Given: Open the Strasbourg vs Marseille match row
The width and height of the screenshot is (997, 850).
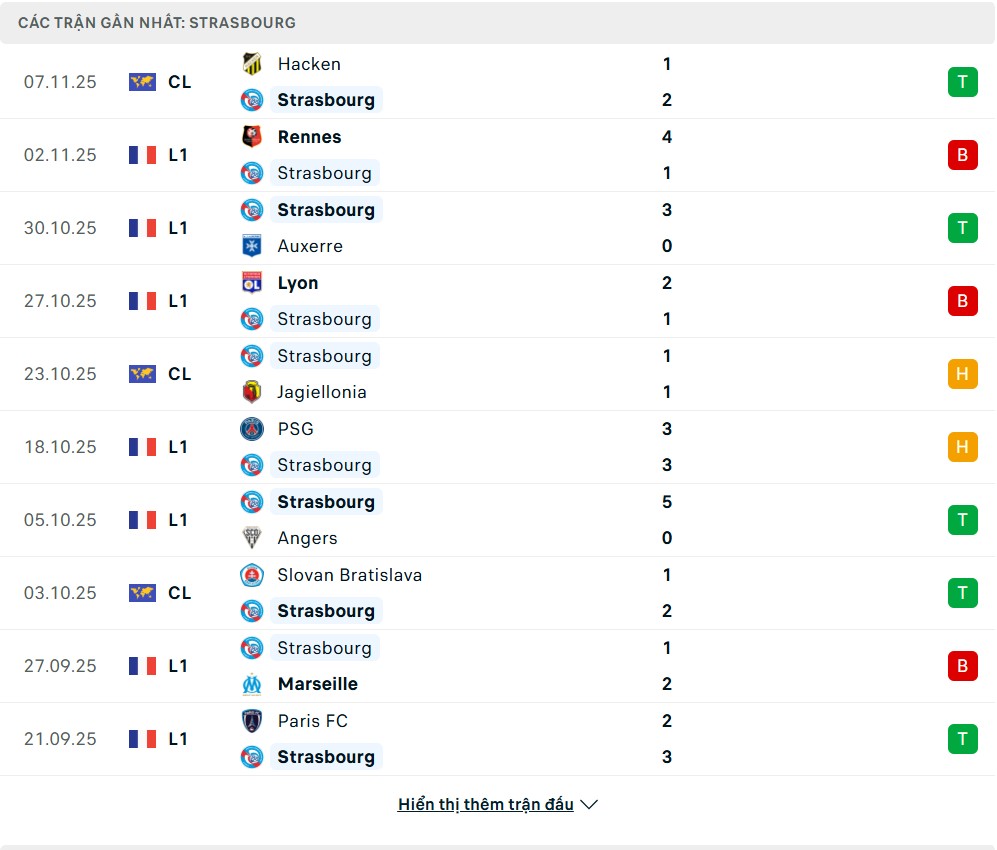Looking at the screenshot, I should [498, 666].
